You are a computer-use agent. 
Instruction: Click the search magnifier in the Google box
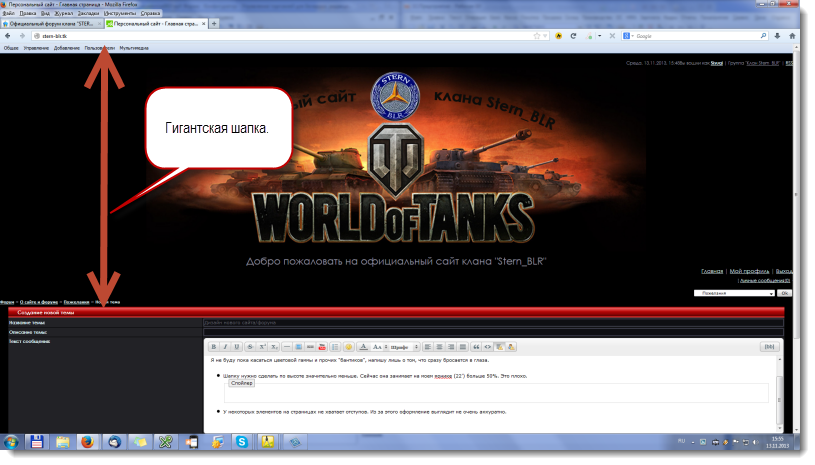(763, 36)
